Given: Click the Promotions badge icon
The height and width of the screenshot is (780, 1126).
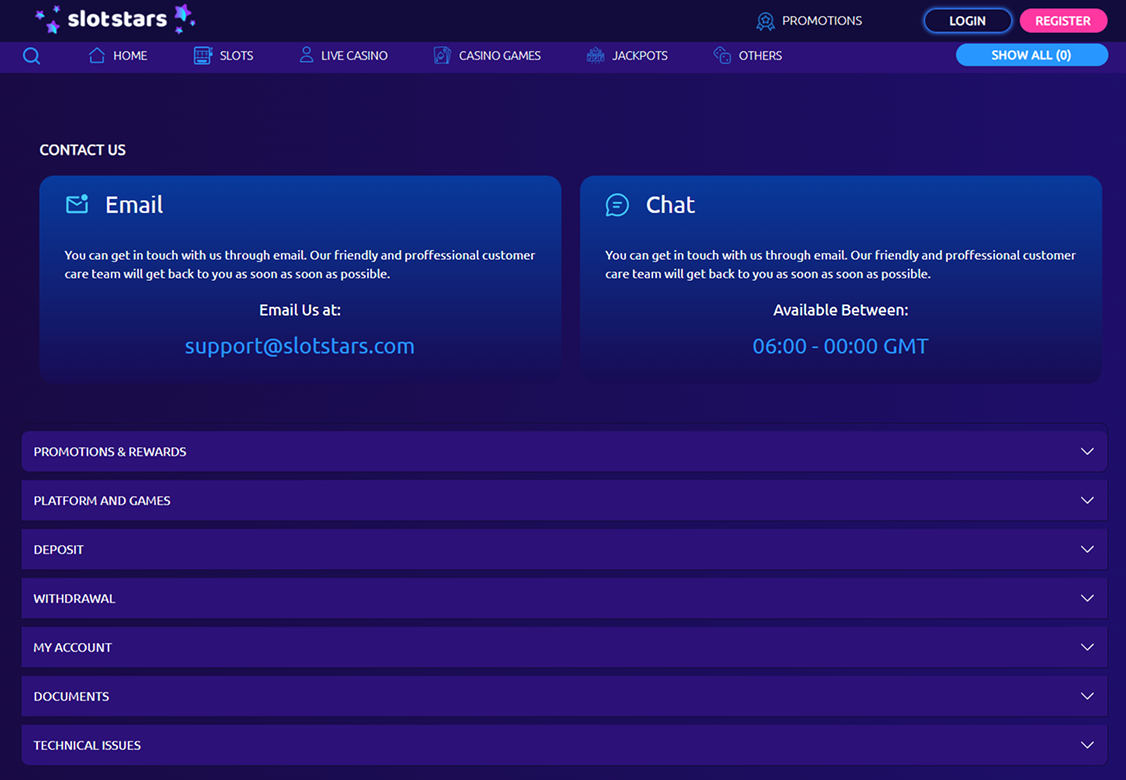Looking at the screenshot, I should 766,21.
